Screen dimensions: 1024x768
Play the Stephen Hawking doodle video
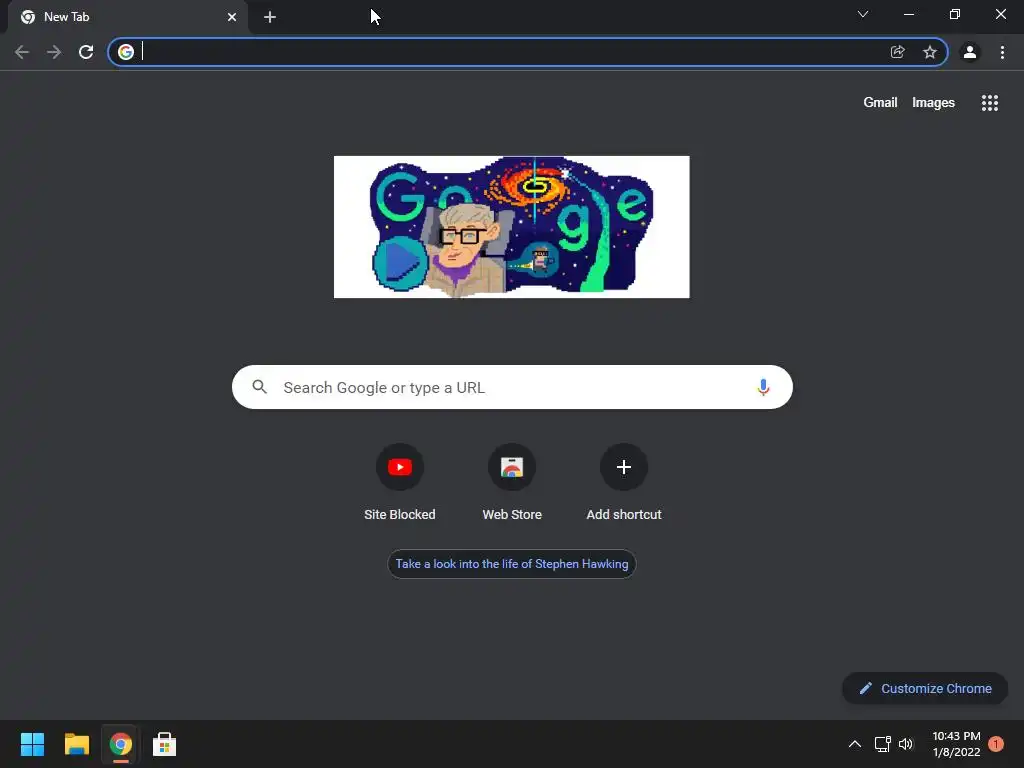(400, 263)
